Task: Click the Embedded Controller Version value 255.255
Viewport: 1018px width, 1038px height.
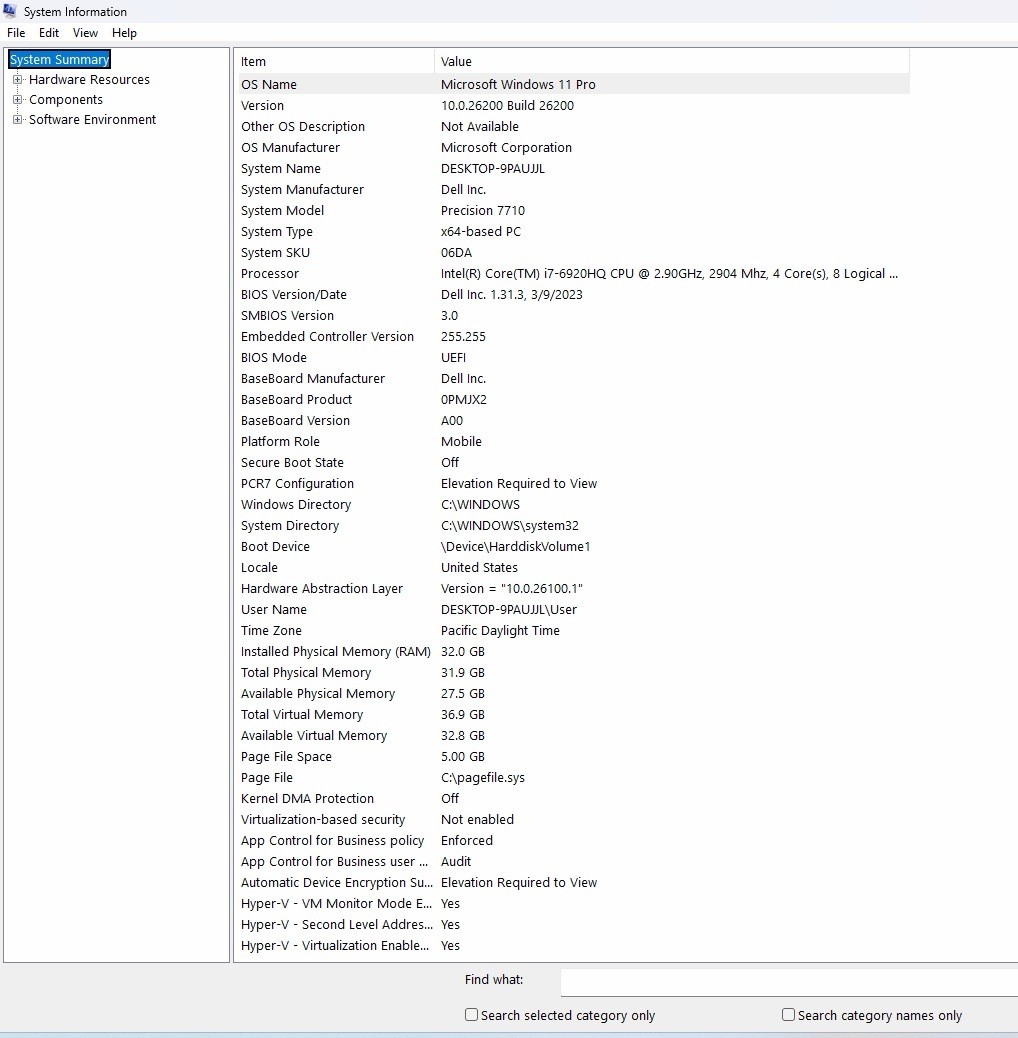Action: [x=463, y=336]
